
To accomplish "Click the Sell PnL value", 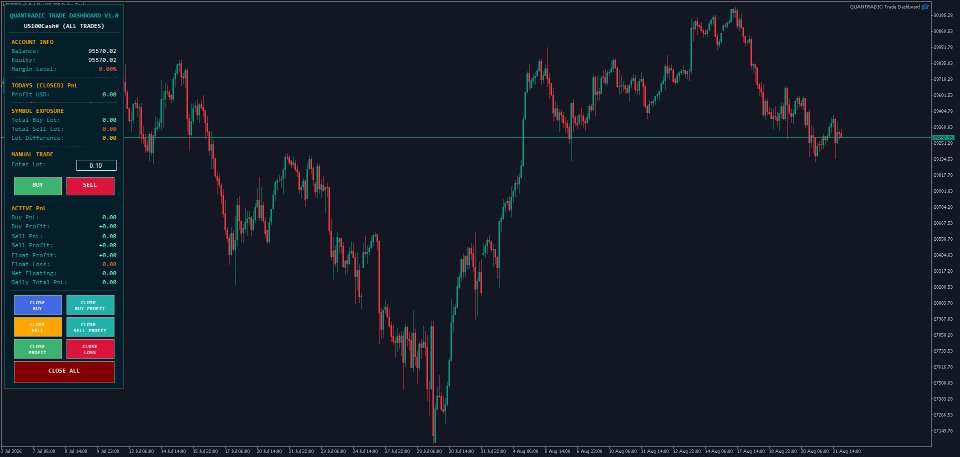I will (110, 236).
